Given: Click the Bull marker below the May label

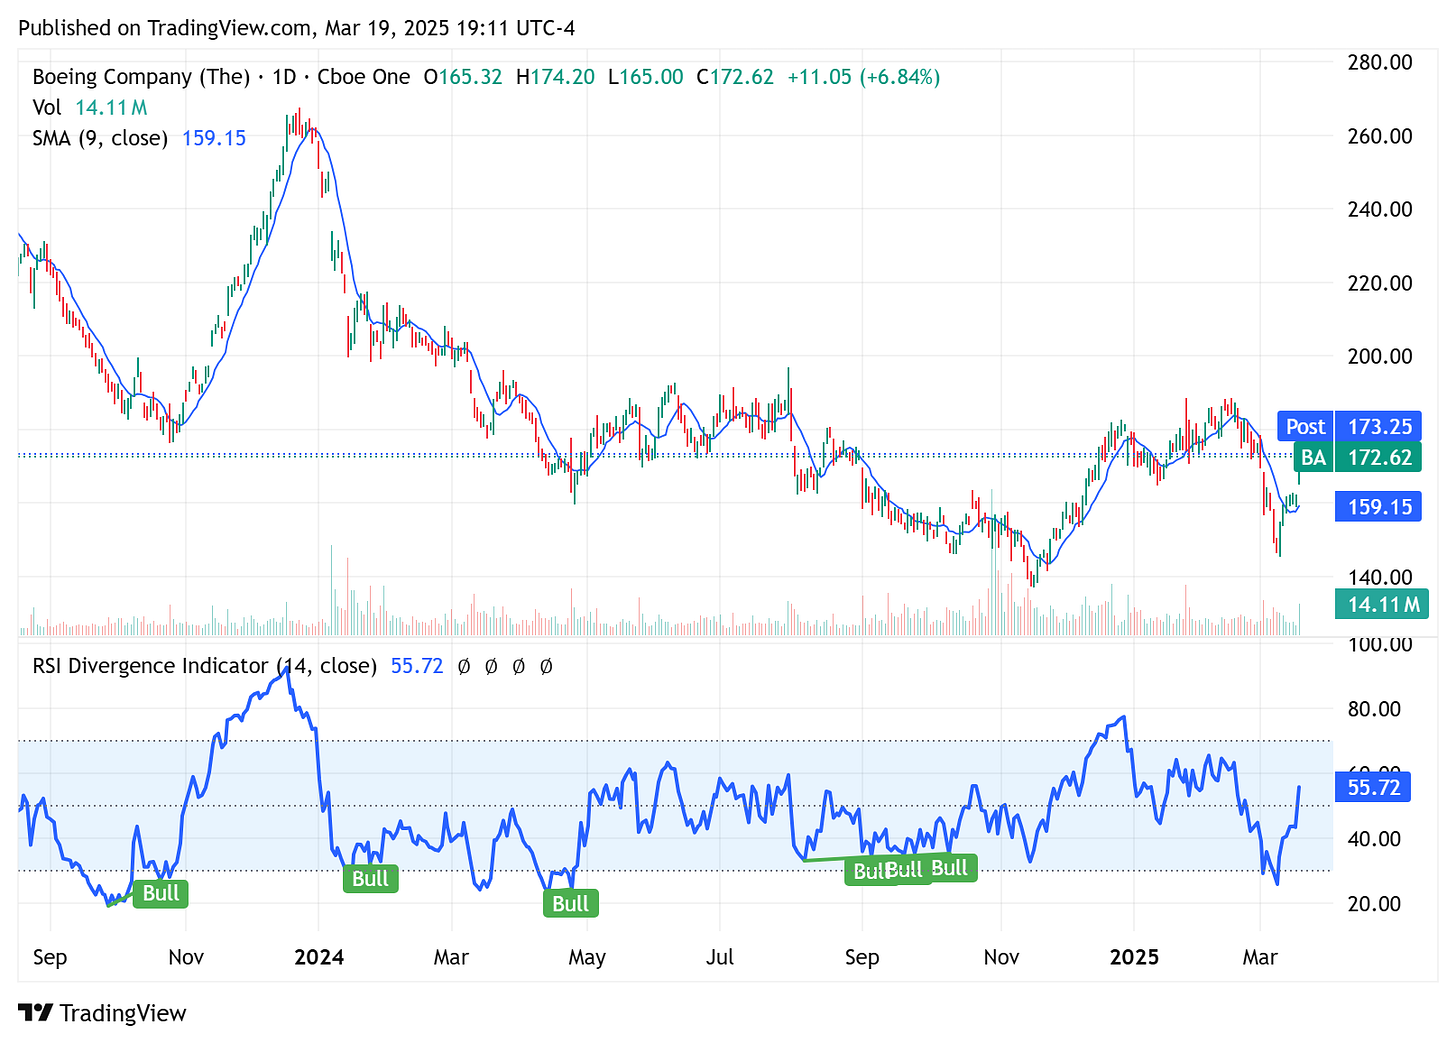Looking at the screenshot, I should pos(570,902).
